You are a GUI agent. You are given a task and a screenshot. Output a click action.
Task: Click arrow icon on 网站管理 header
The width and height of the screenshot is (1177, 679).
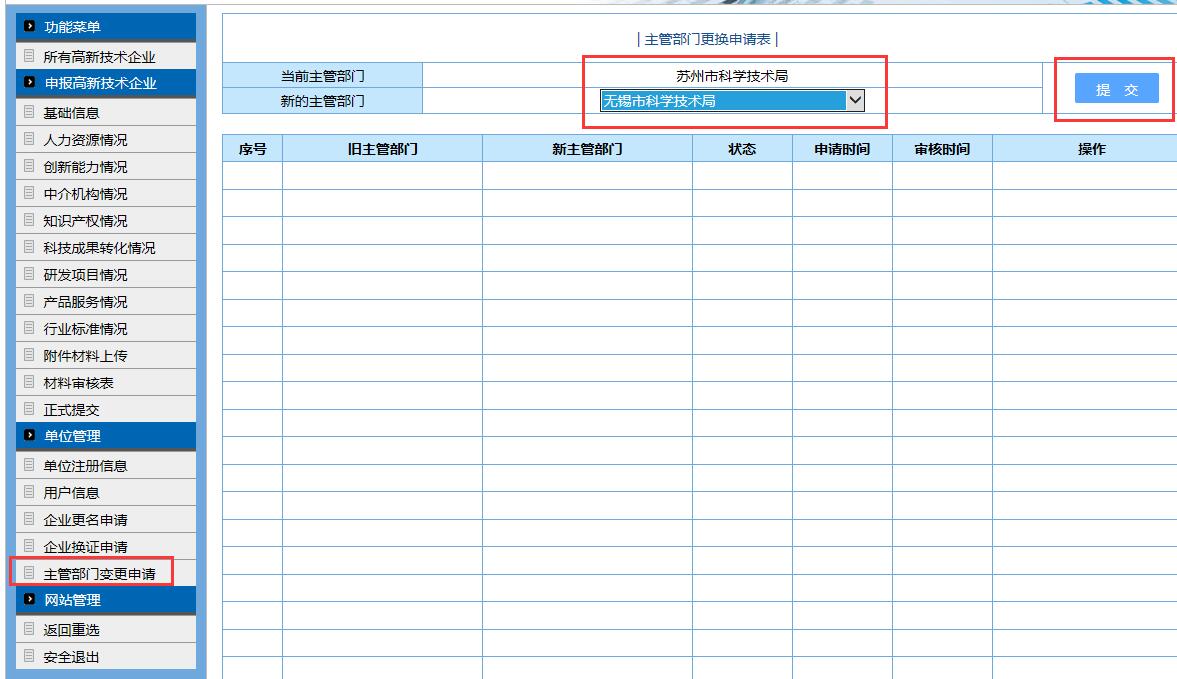coord(29,599)
